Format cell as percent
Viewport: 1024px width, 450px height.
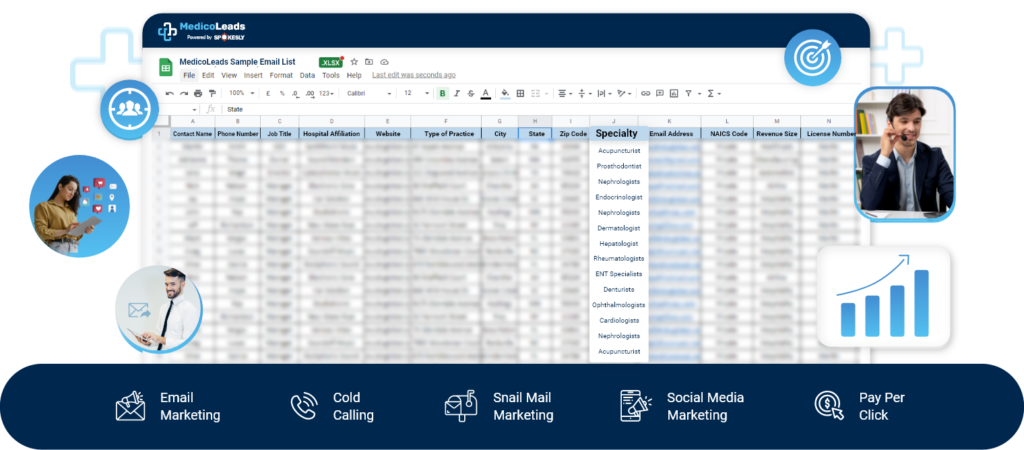pos(282,93)
